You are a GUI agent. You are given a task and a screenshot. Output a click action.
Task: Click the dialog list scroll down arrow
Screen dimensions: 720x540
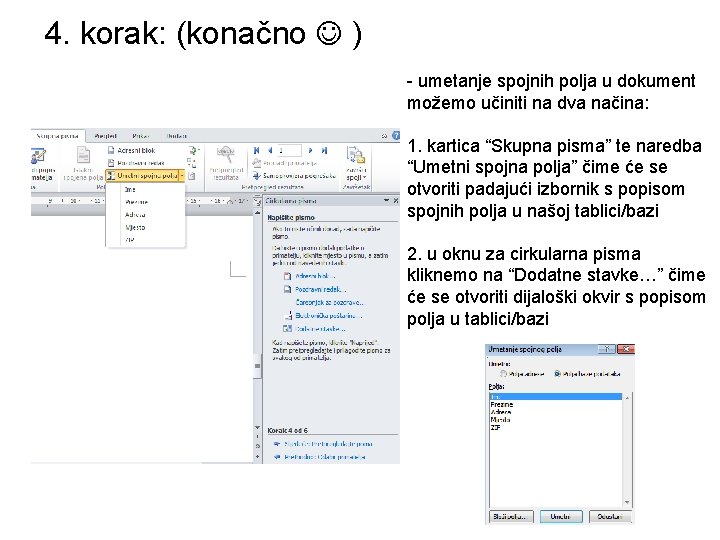(x=627, y=502)
